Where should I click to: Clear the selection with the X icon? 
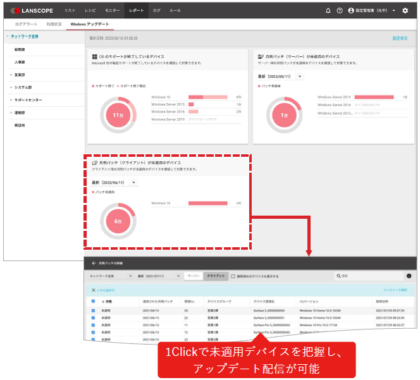tap(93, 290)
